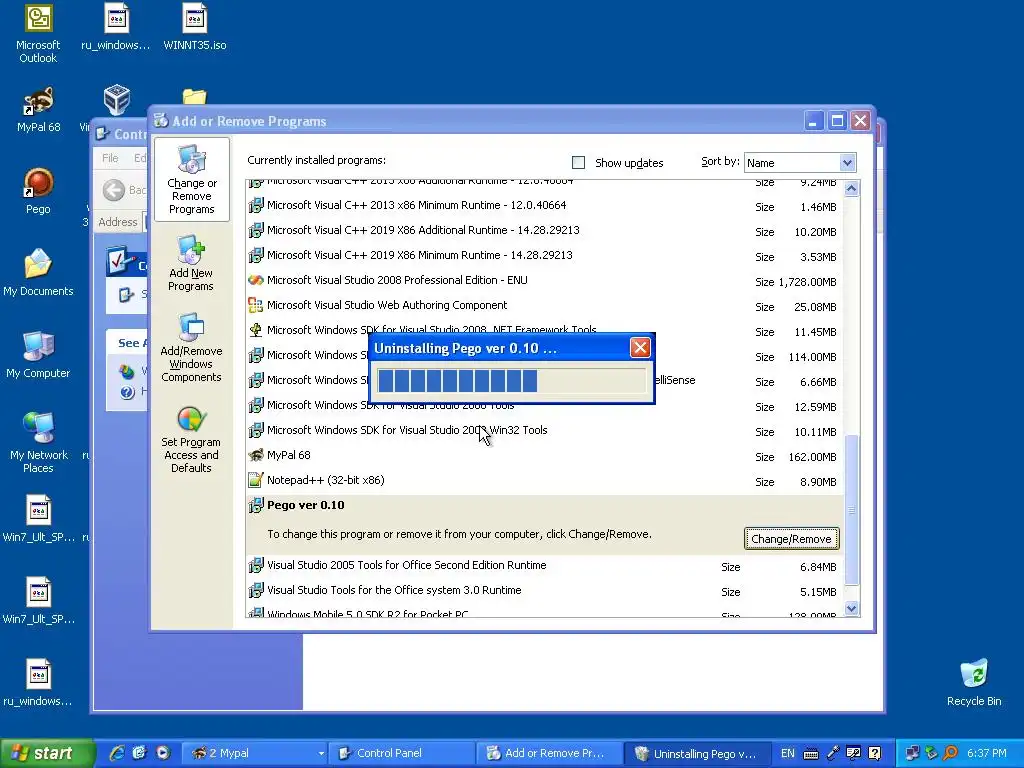The width and height of the screenshot is (1024, 768).
Task: Click the uninstall progress bar
Action: pyautogui.click(x=511, y=381)
